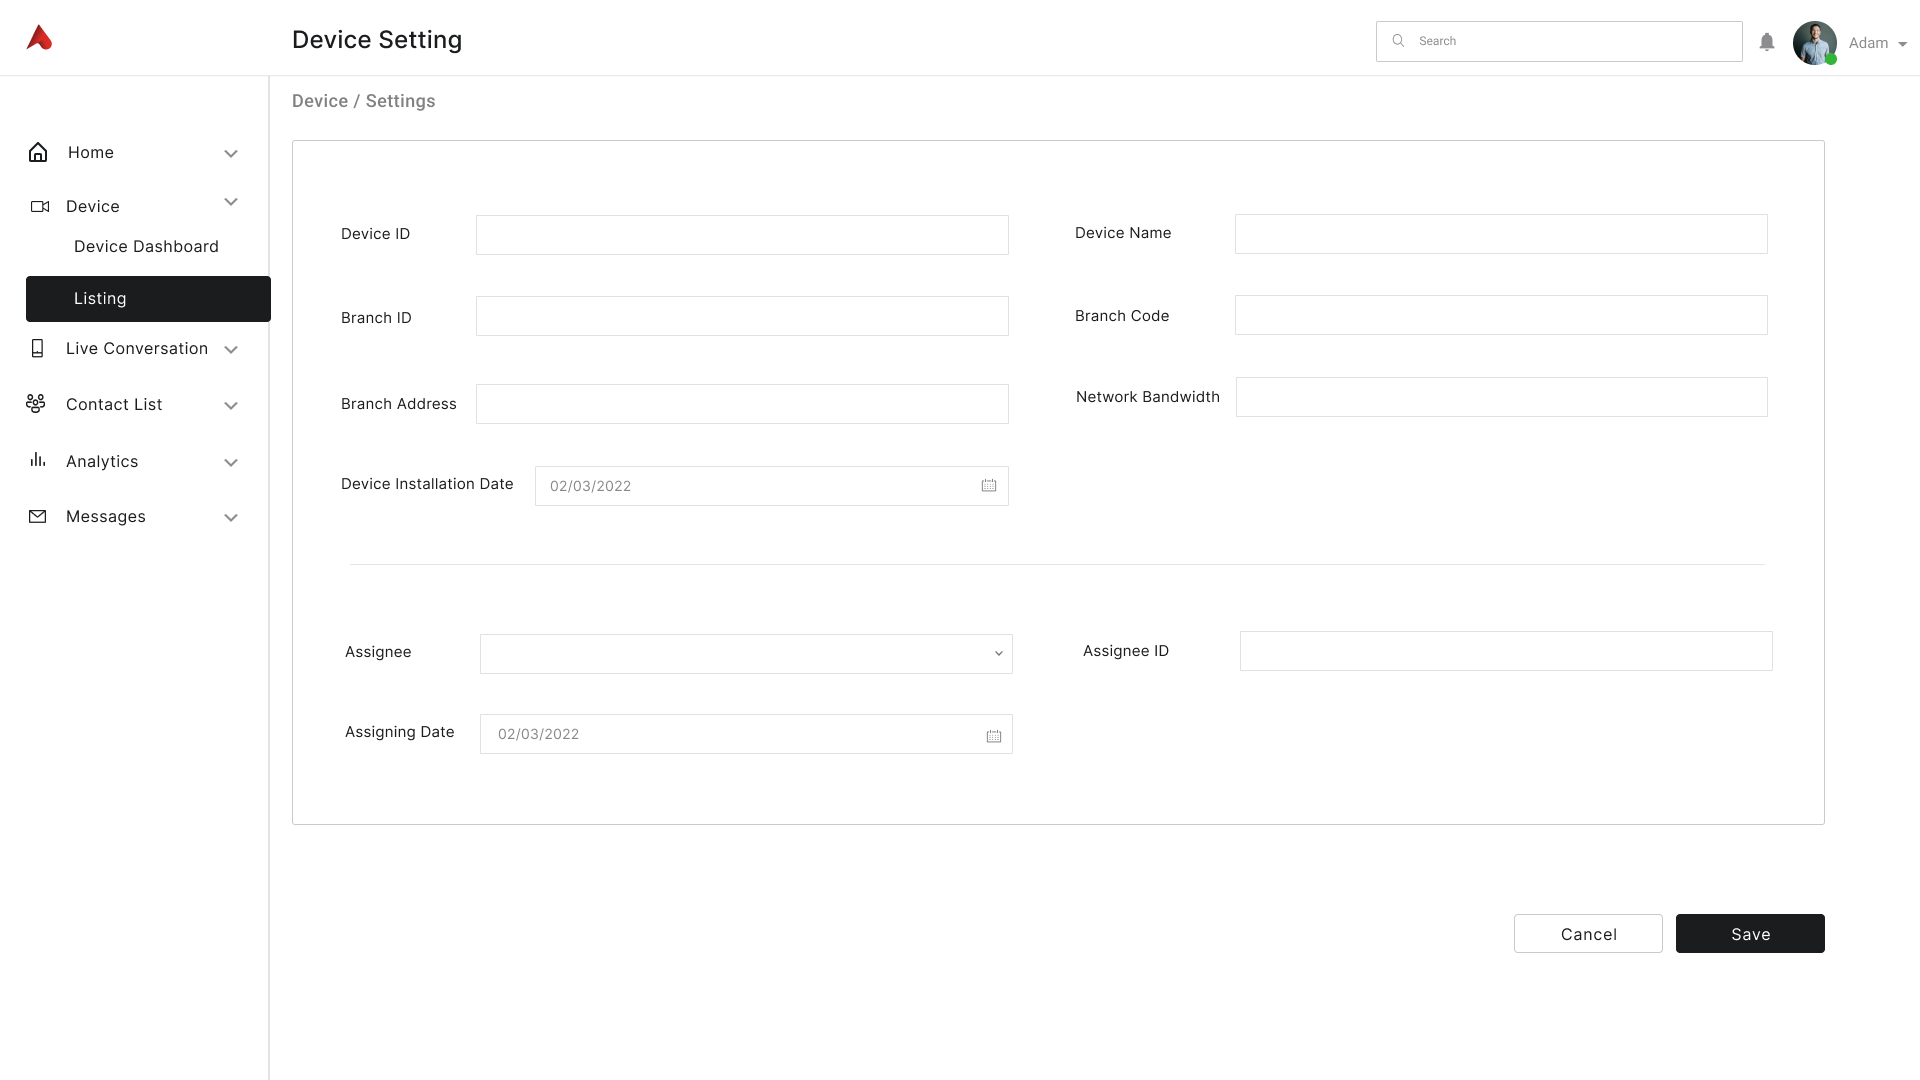Collapse the Device menu chevron
This screenshot has height=1080, width=1920.
231,202
